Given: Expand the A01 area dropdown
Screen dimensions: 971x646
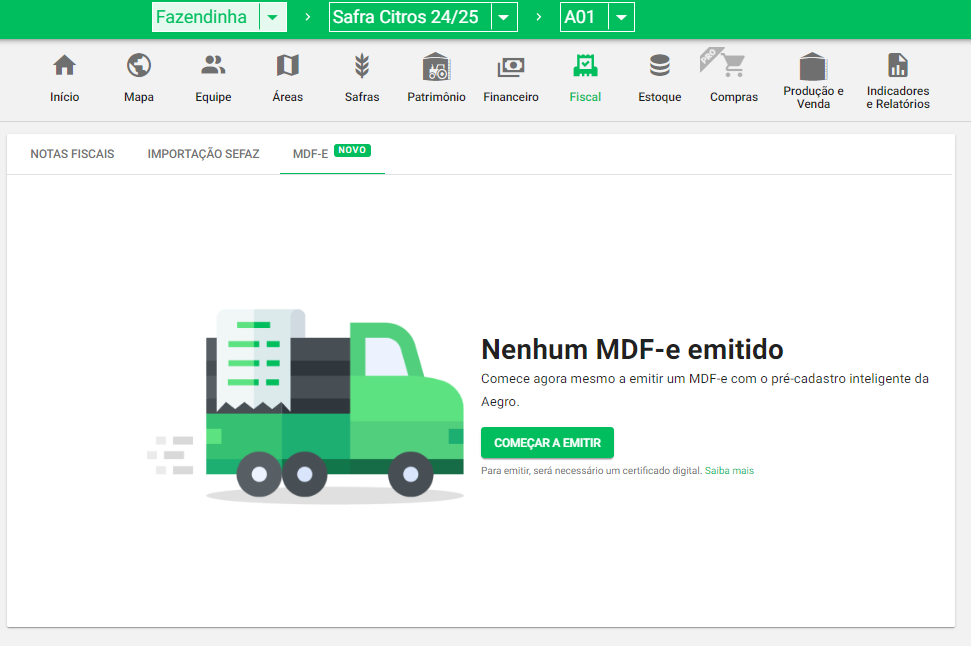Looking at the screenshot, I should pyautogui.click(x=621, y=18).
